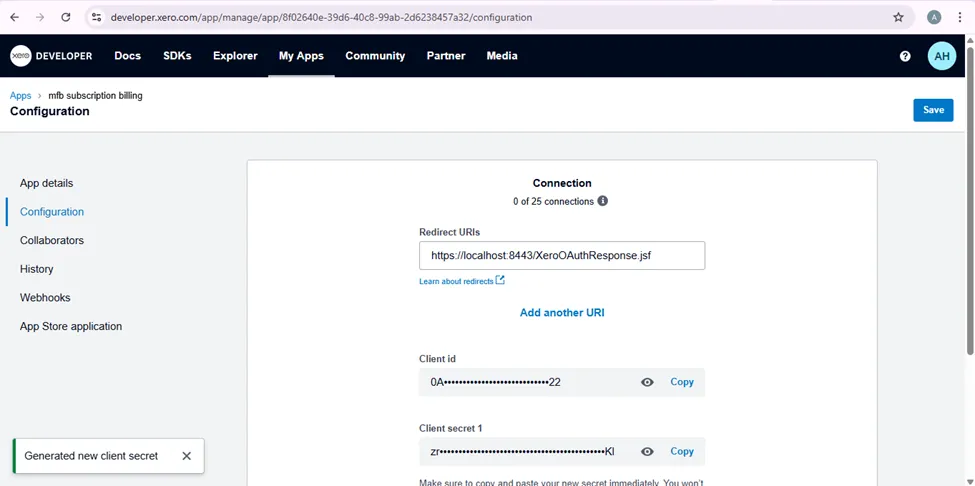Click the Configuration page heading
Viewport: 975px width, 486px height.
50,111
